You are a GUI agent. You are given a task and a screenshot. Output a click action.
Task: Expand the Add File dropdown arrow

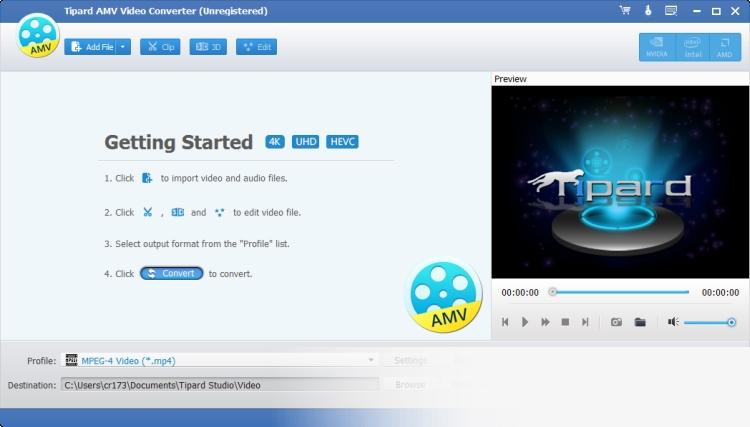tap(123, 47)
